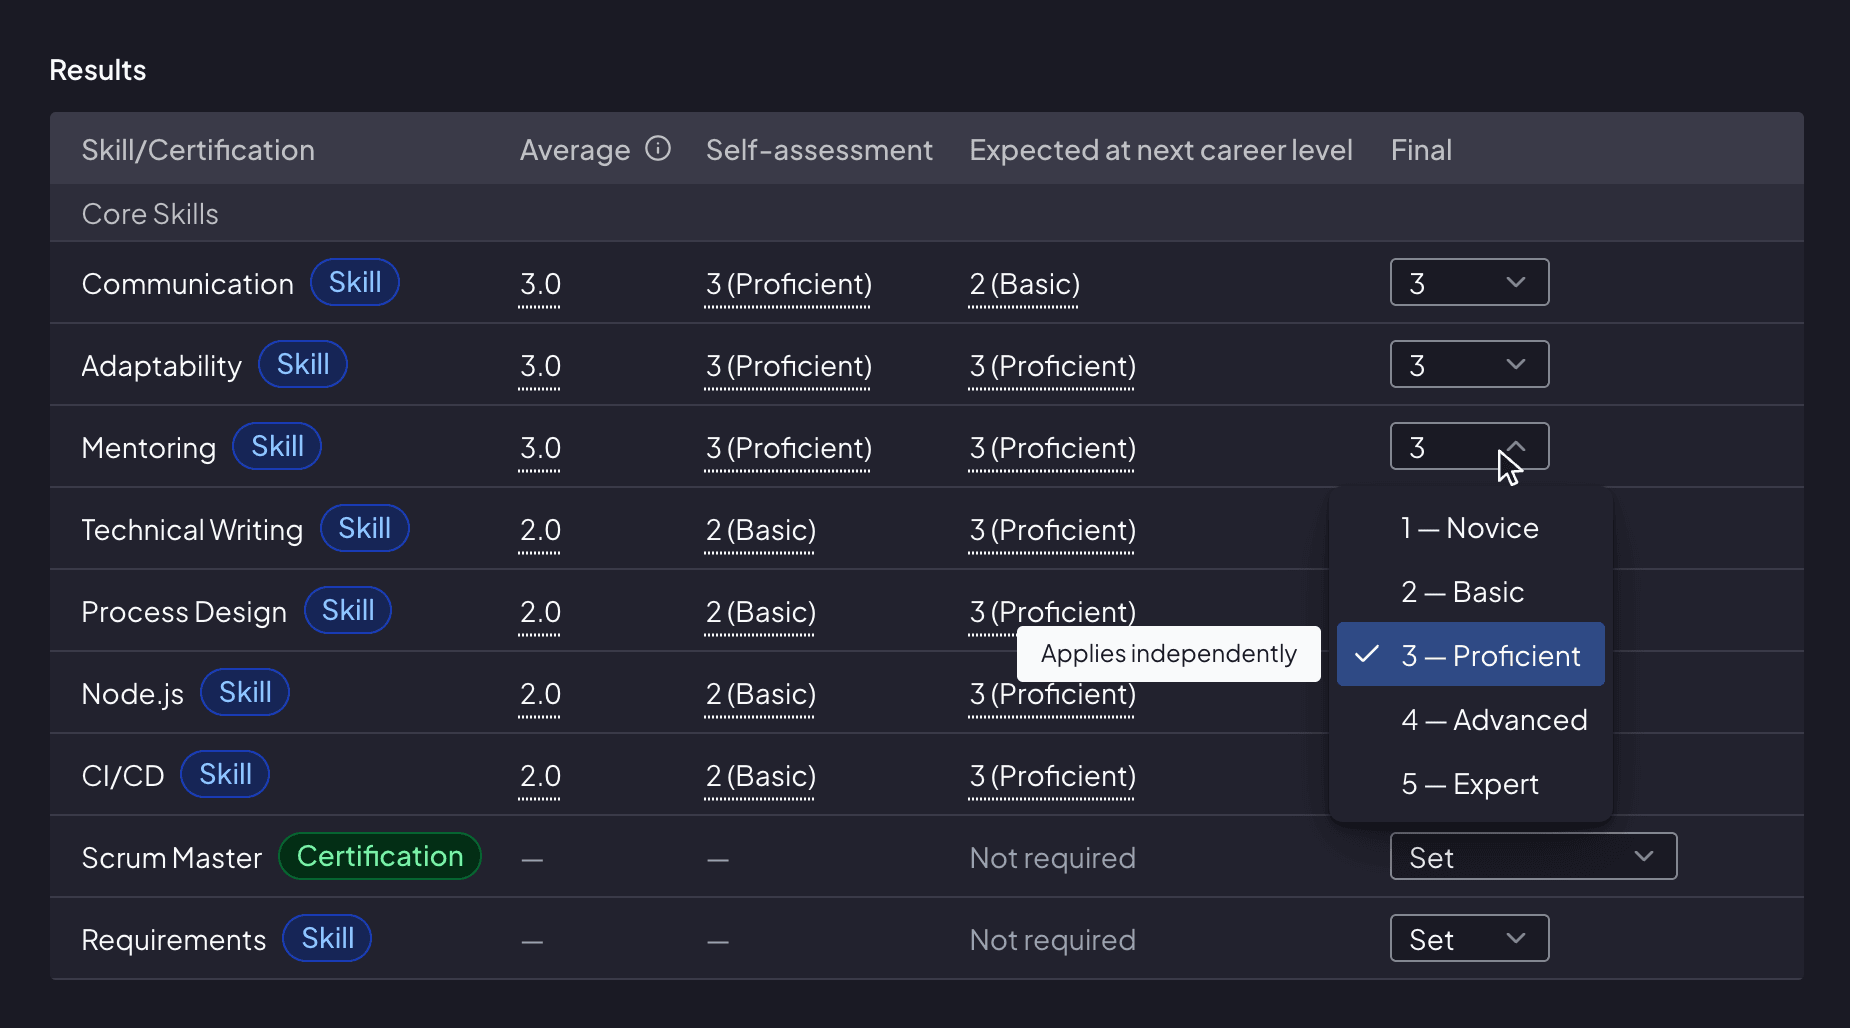Pick the '5 — Expert' option

coord(1470,784)
